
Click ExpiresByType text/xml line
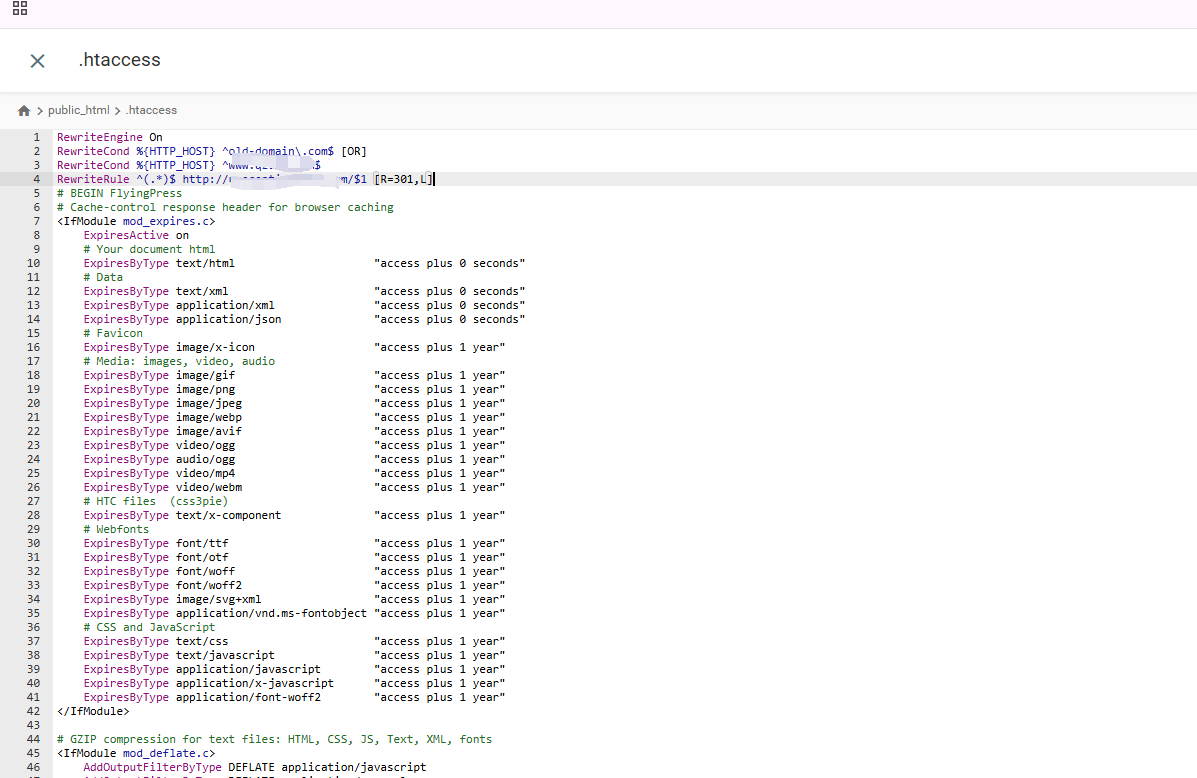305,291
